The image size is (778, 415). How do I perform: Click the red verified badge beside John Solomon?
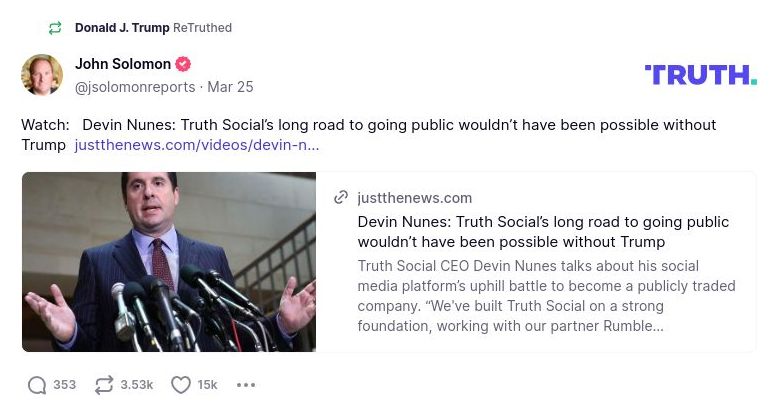tap(183, 64)
